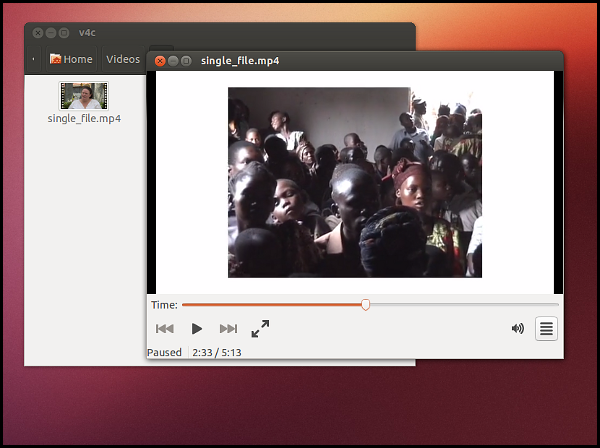The height and width of the screenshot is (448, 600).
Task: Maximize the video player window
Action: 186,61
